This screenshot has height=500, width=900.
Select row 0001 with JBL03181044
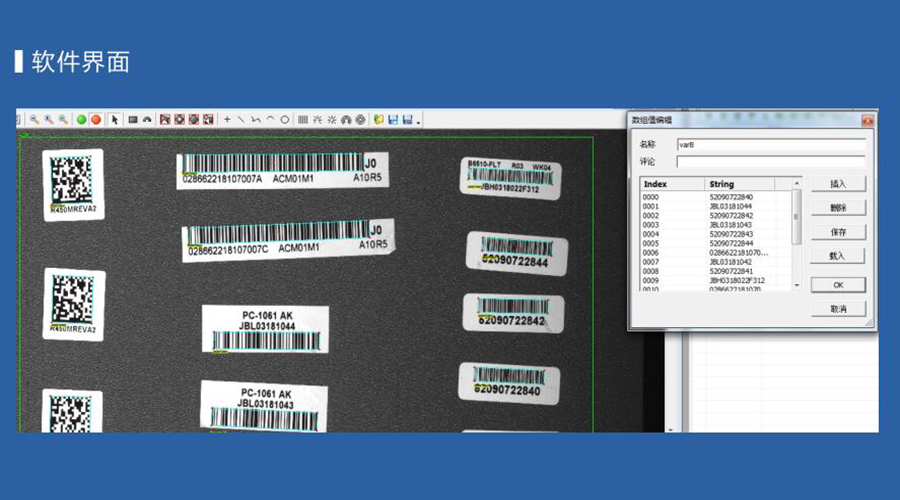(716, 206)
